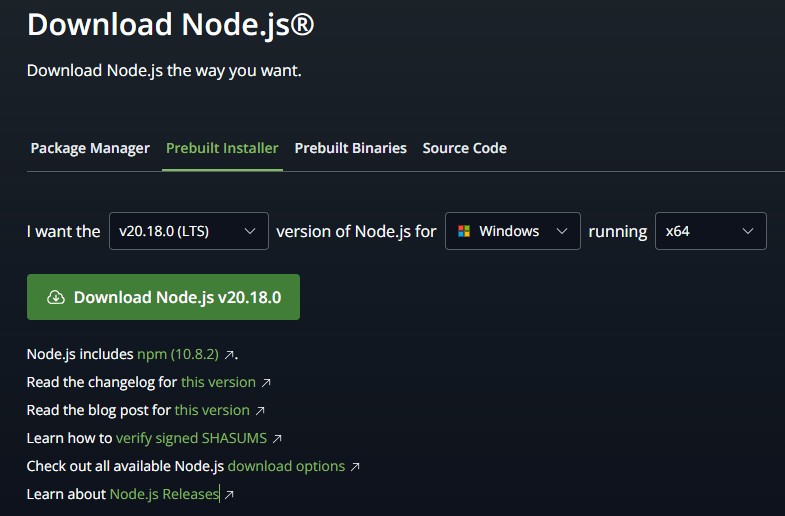This screenshot has height=516, width=785.
Task: Click the external arrow icon beside npm link
Action: click(x=229, y=355)
